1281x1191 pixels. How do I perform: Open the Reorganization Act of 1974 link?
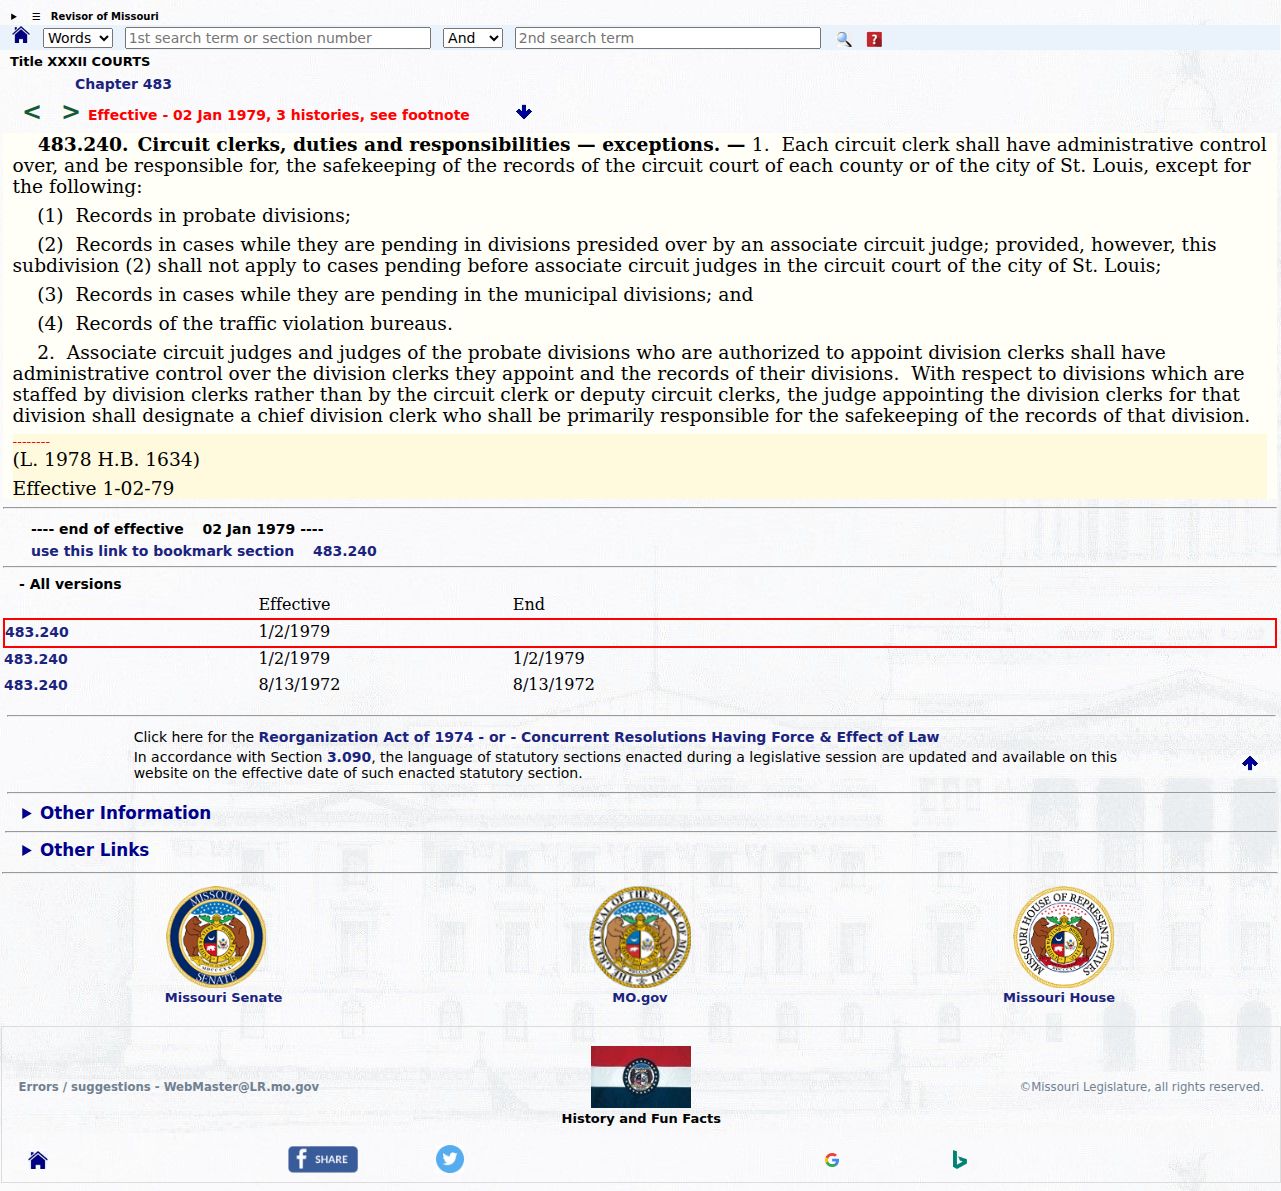pyautogui.click(x=366, y=737)
